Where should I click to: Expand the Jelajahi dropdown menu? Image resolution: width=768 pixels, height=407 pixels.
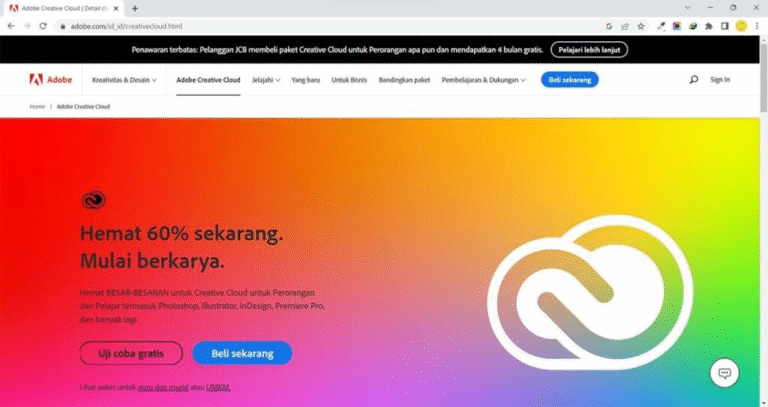coord(266,80)
